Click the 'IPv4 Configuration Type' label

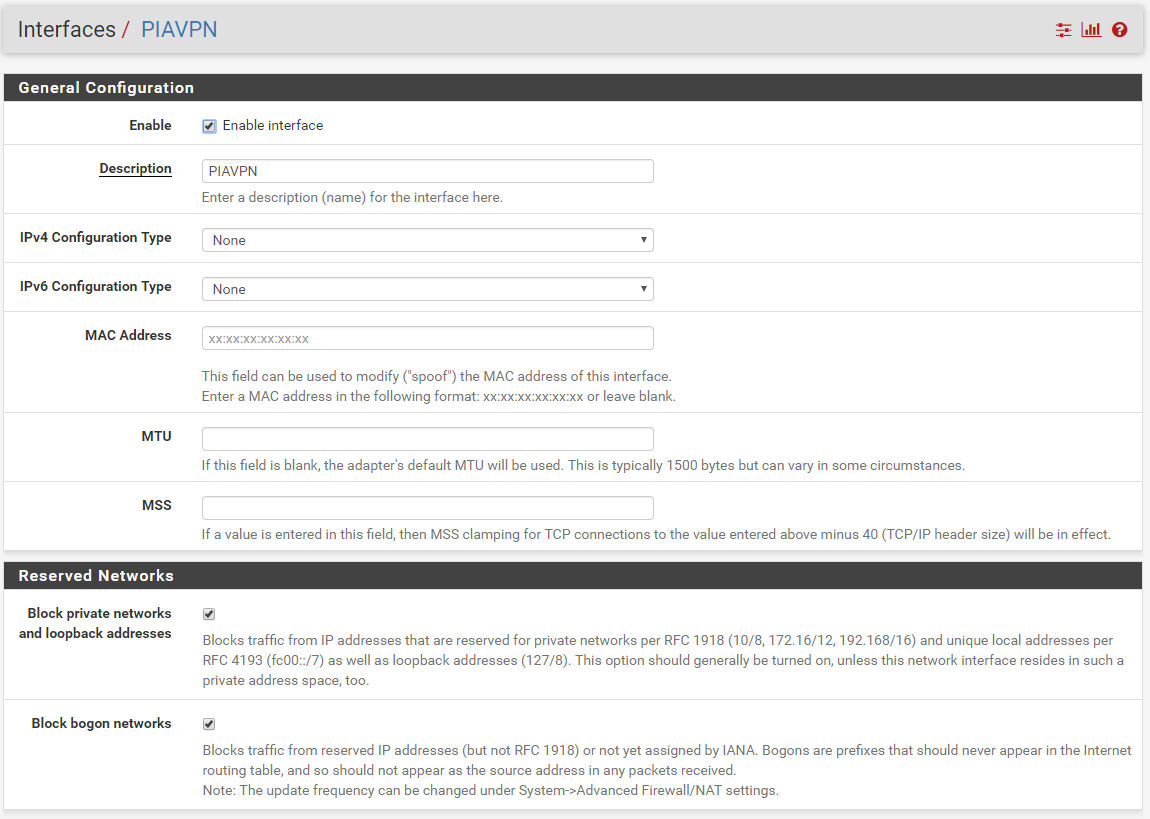95,238
